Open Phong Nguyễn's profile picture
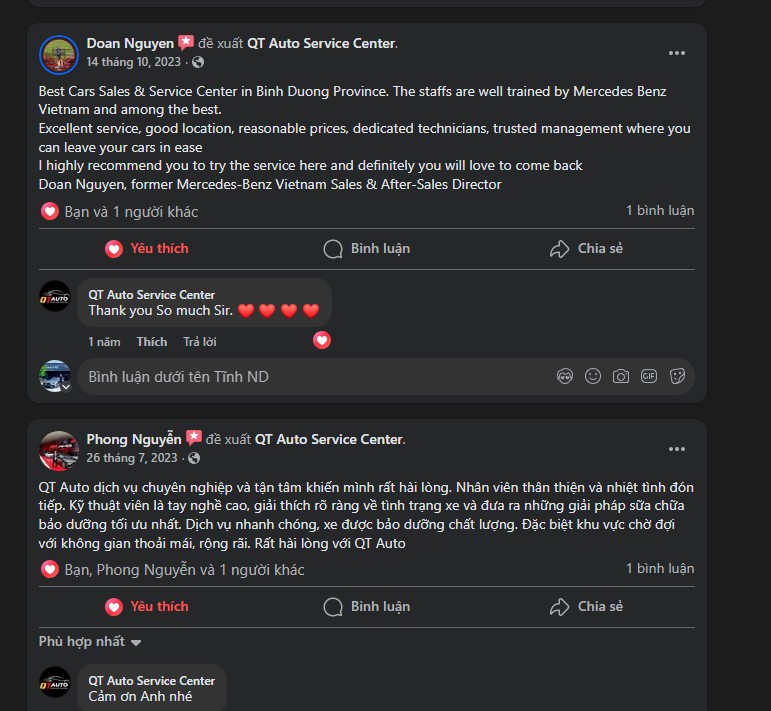This screenshot has height=711, width=771. point(58,449)
